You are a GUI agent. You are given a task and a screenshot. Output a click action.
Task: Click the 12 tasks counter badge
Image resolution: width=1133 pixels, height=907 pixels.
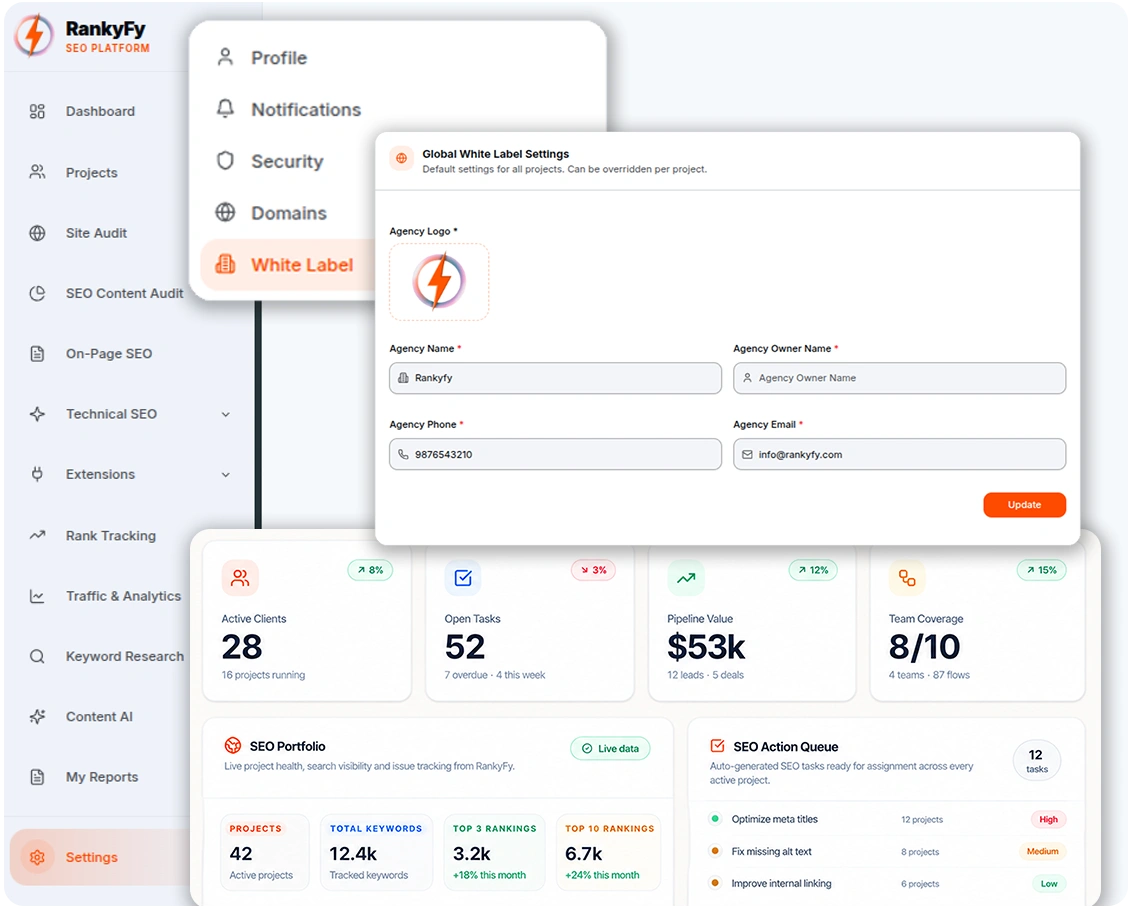[x=1036, y=760]
